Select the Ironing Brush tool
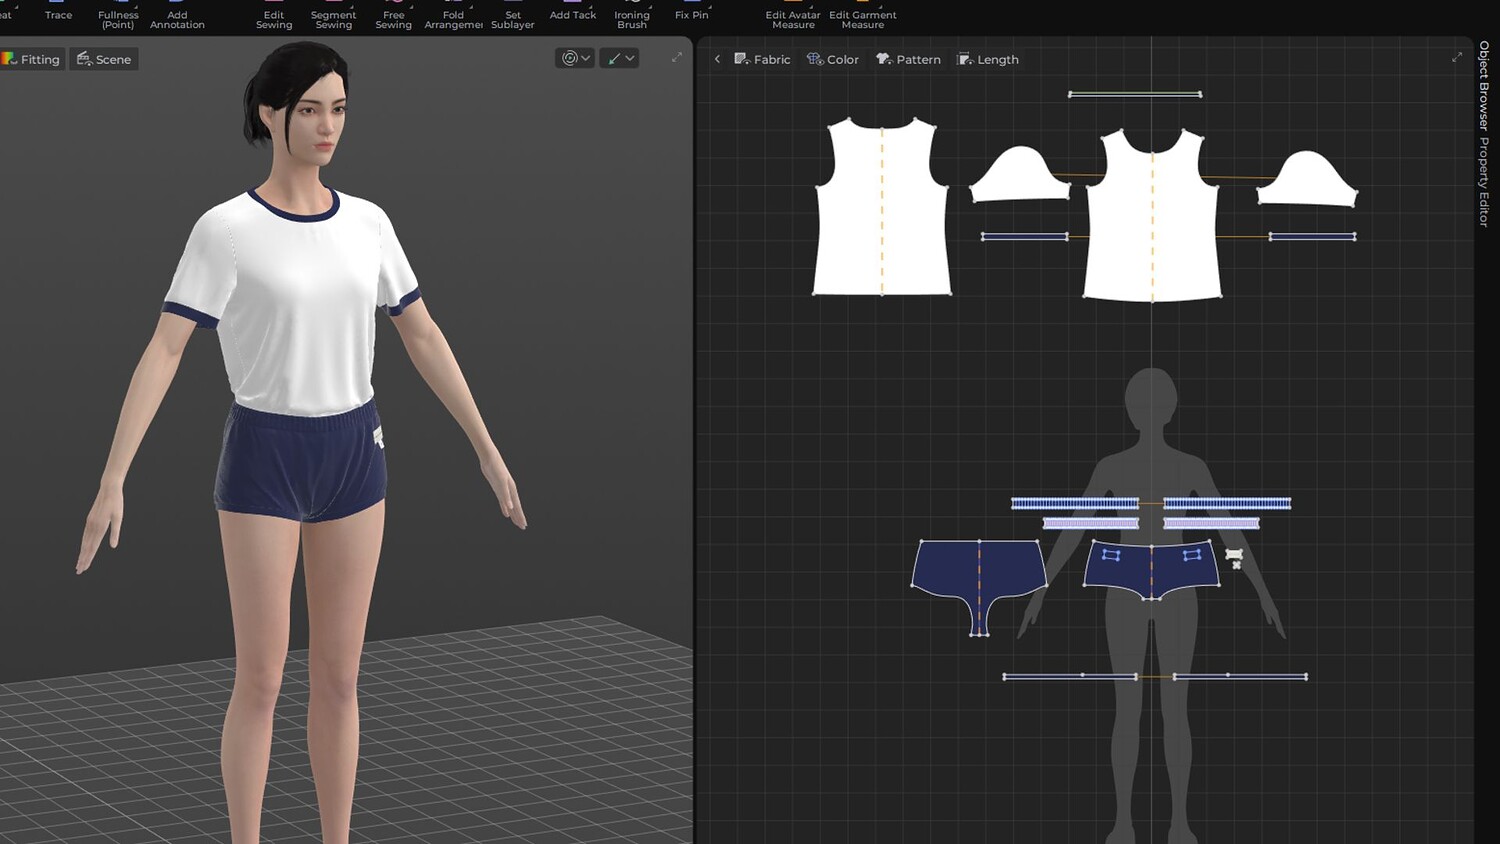The image size is (1500, 844). (631, 19)
